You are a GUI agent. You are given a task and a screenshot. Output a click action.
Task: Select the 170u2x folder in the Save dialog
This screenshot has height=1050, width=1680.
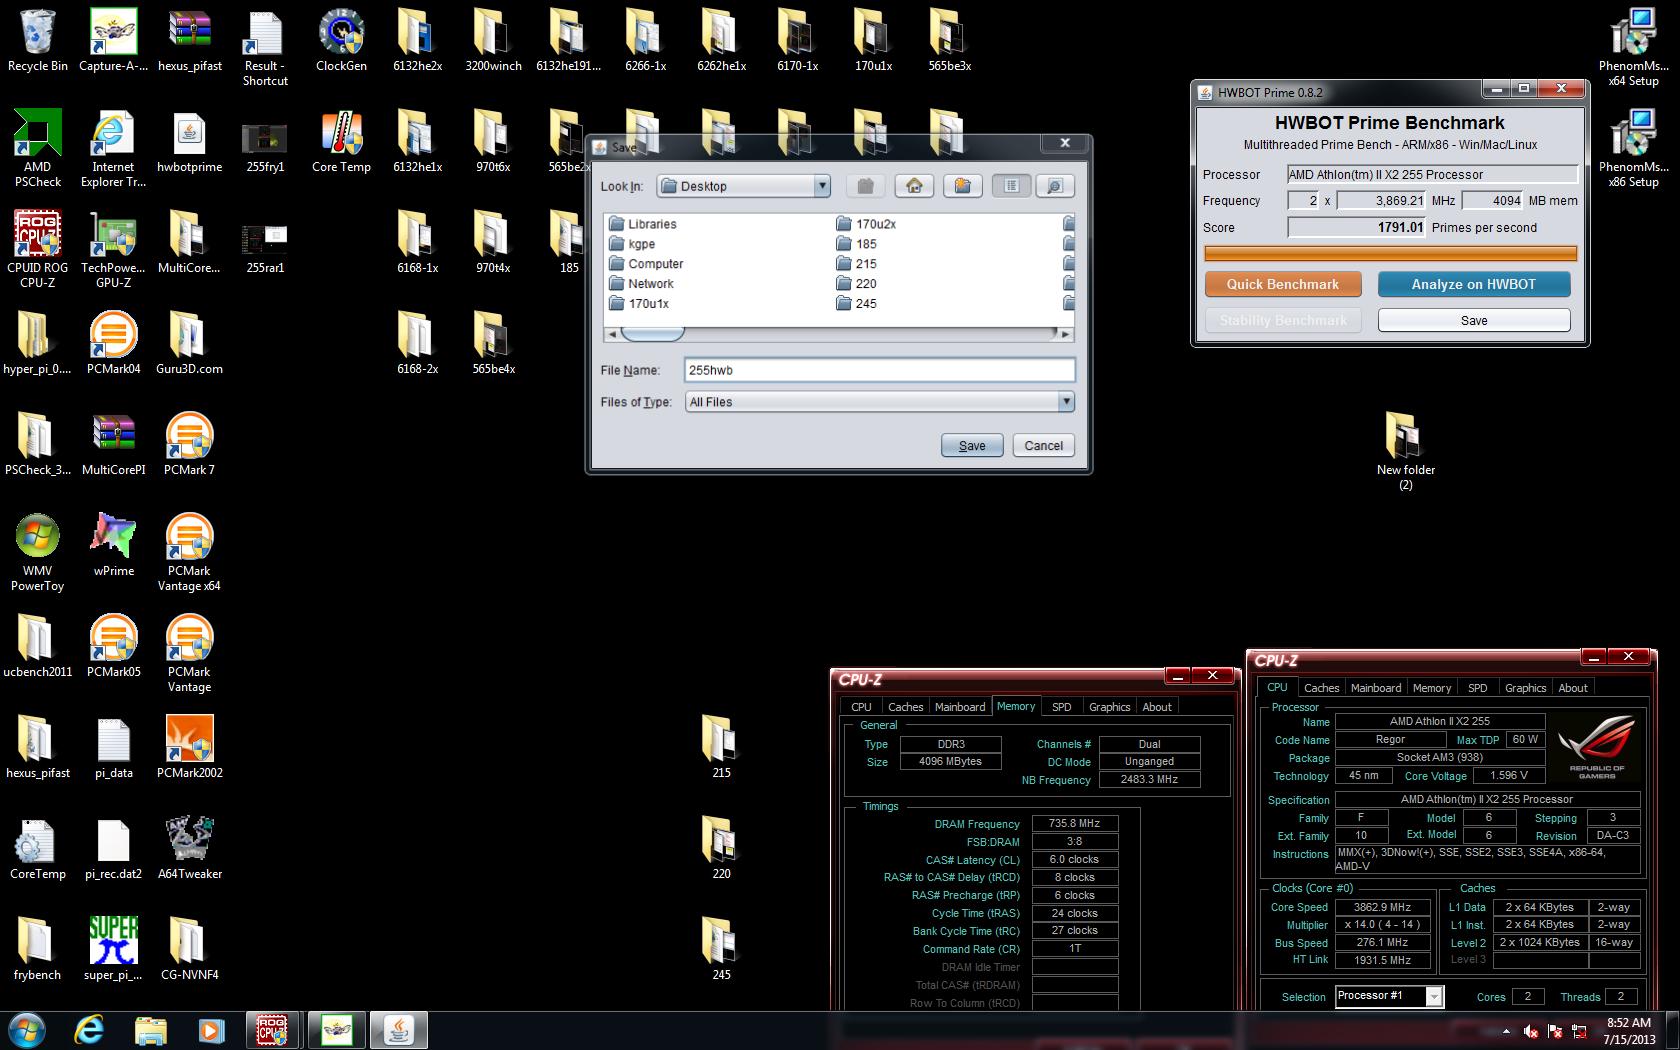(x=866, y=224)
